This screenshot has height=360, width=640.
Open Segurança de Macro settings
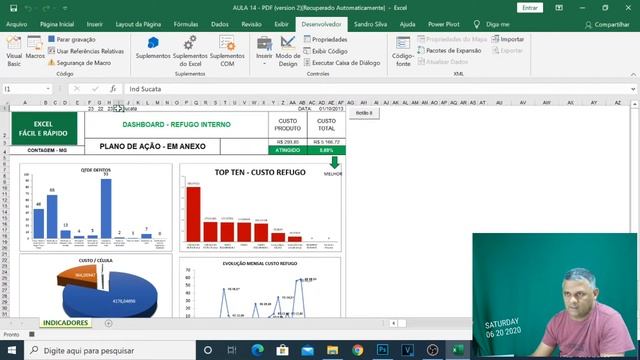[80, 63]
